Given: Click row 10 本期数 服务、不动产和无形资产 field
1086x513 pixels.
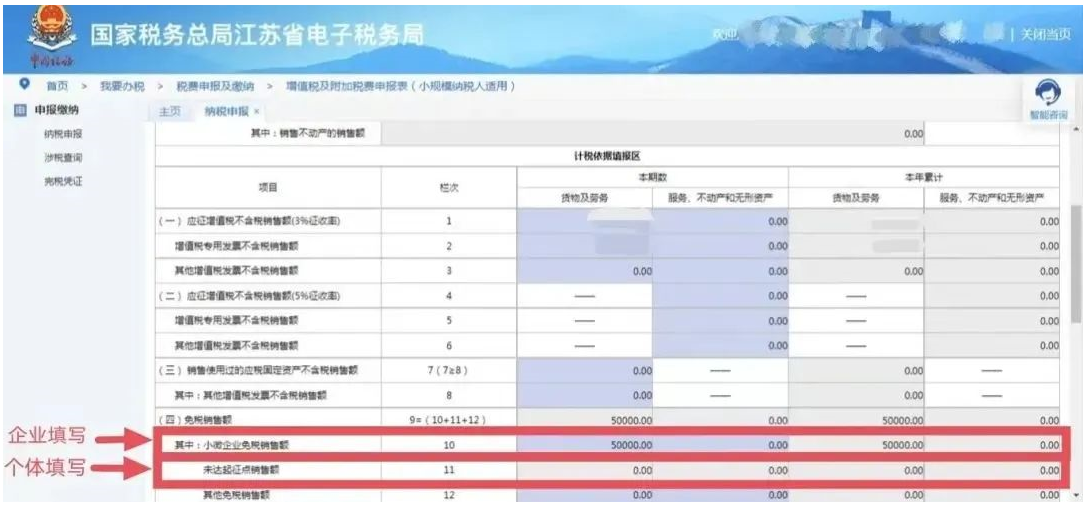Looking at the screenshot, I should coord(720,445).
